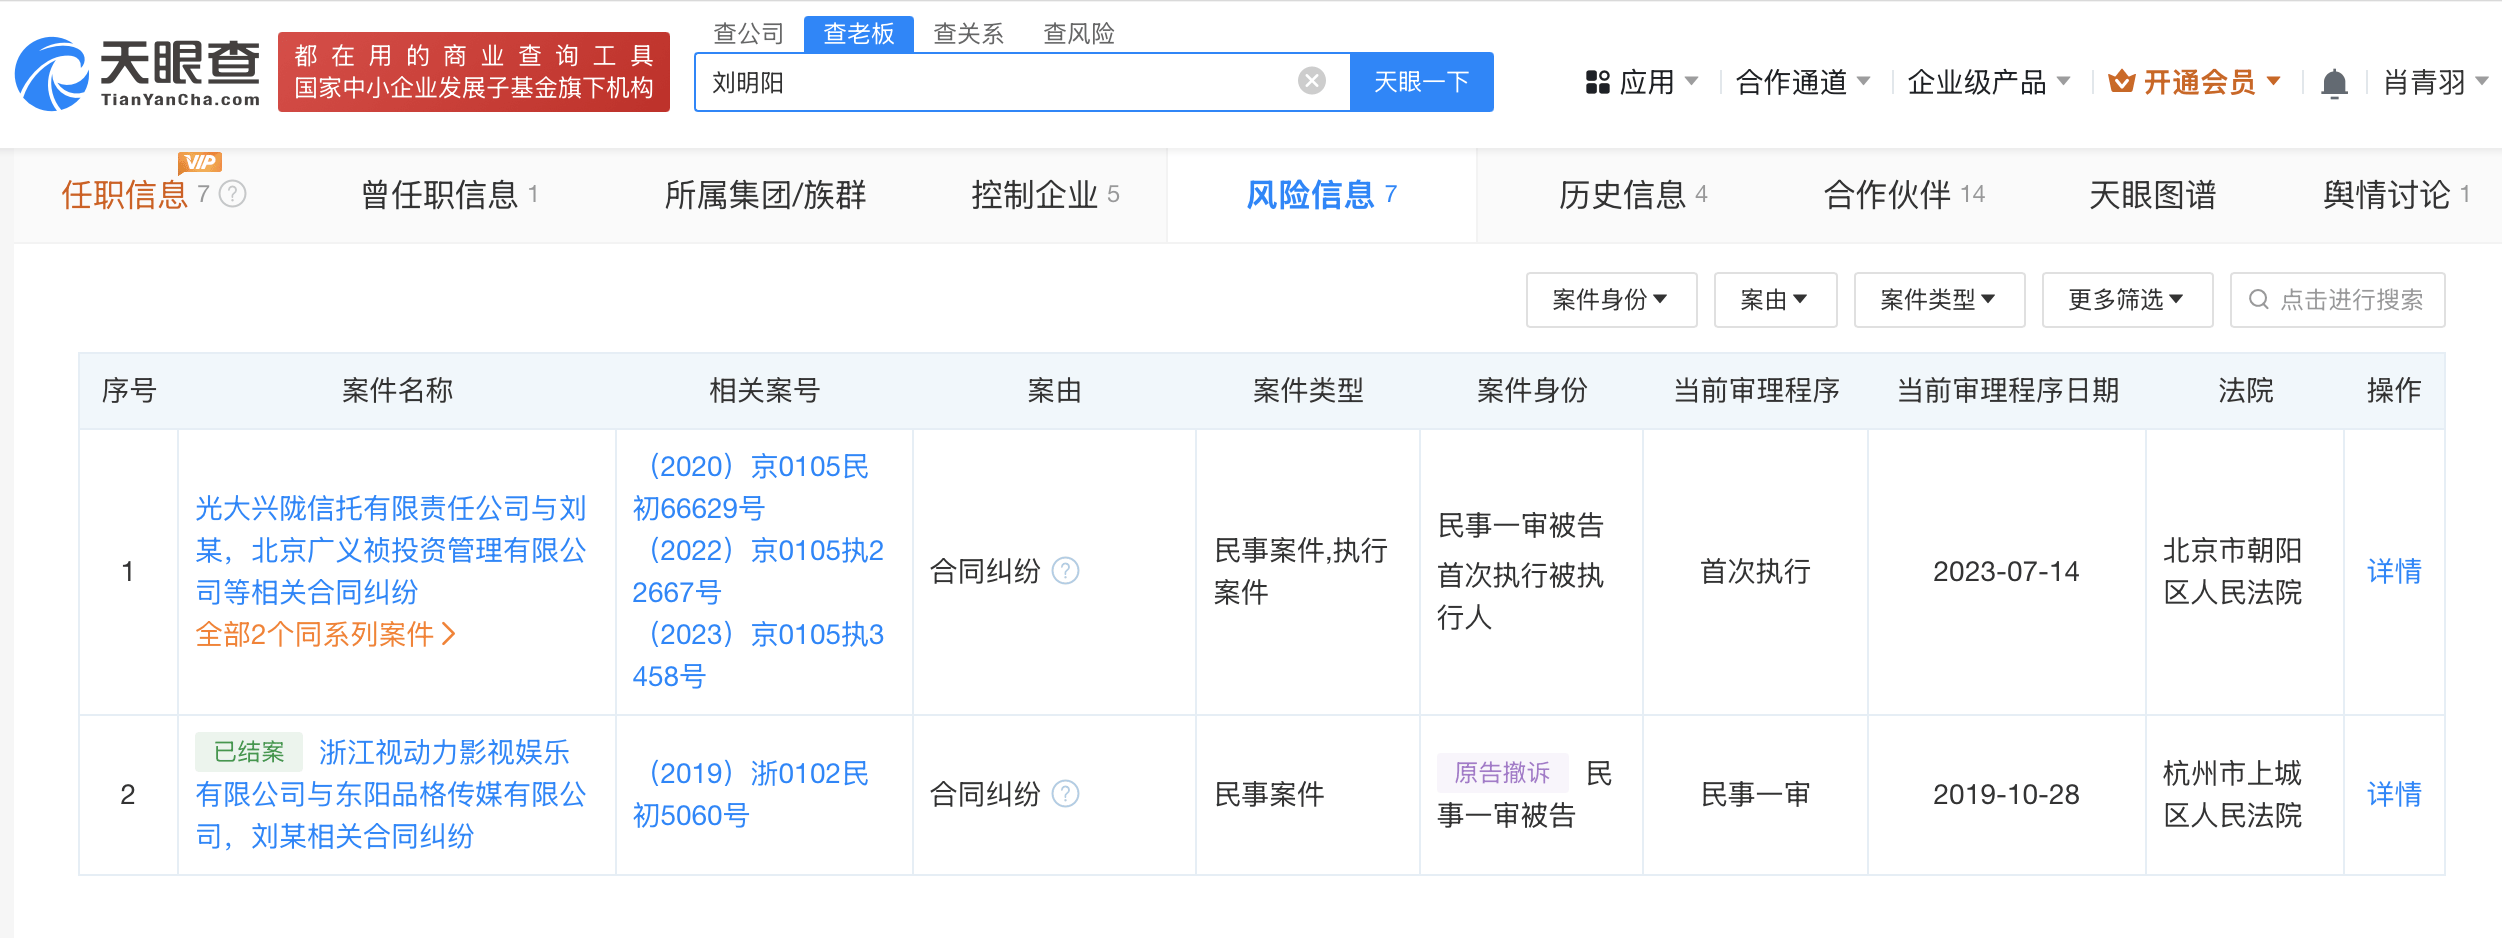Click the TianYanCha logo
This screenshot has width=2502, height=938.
pos(138,73)
